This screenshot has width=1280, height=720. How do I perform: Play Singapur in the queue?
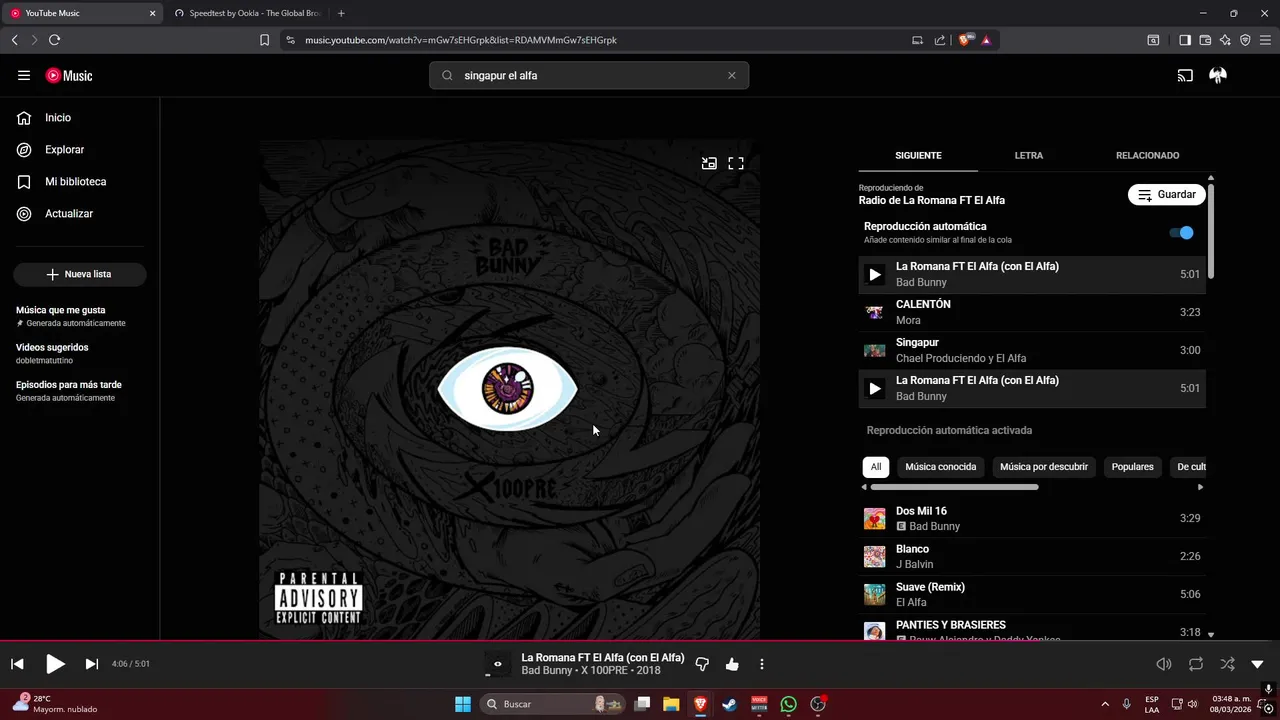point(1032,350)
